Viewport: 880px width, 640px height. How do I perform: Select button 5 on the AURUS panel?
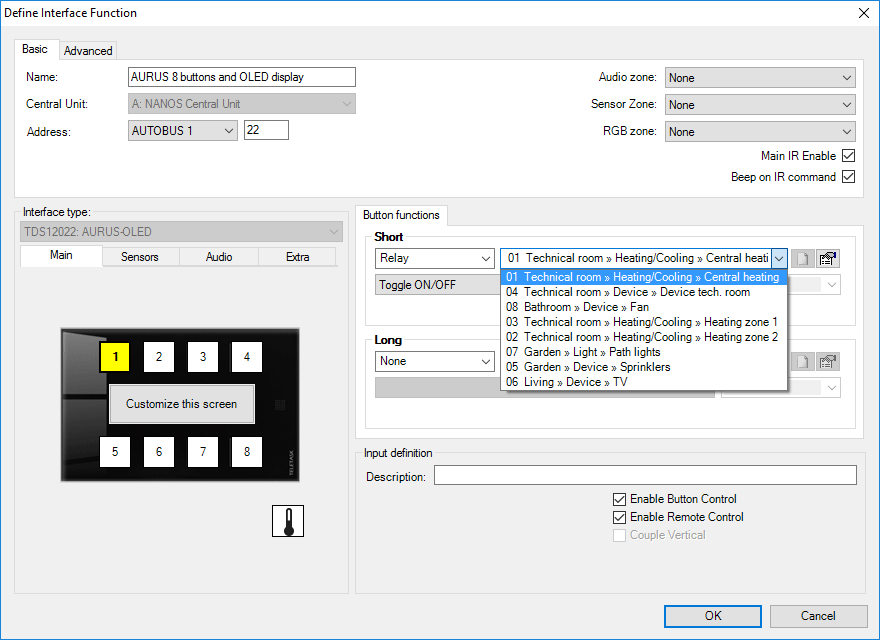point(115,452)
